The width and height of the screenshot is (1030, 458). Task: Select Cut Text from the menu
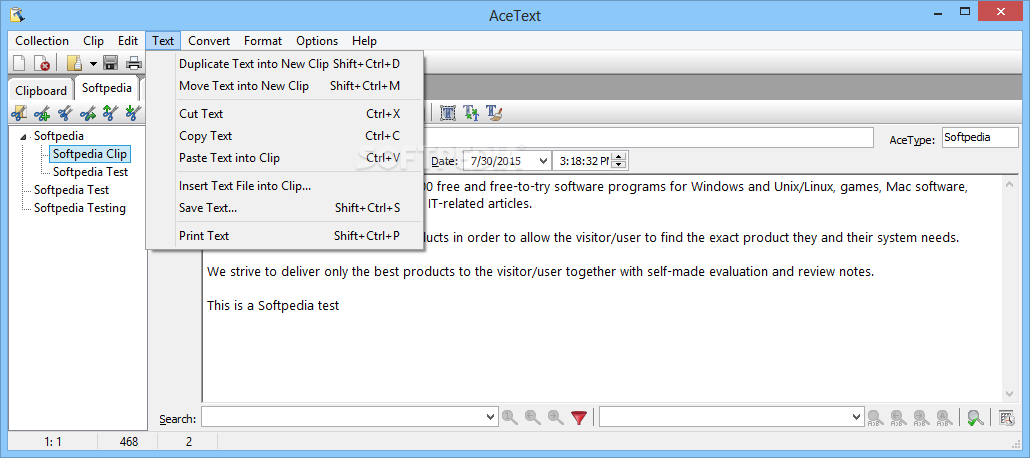(285, 114)
